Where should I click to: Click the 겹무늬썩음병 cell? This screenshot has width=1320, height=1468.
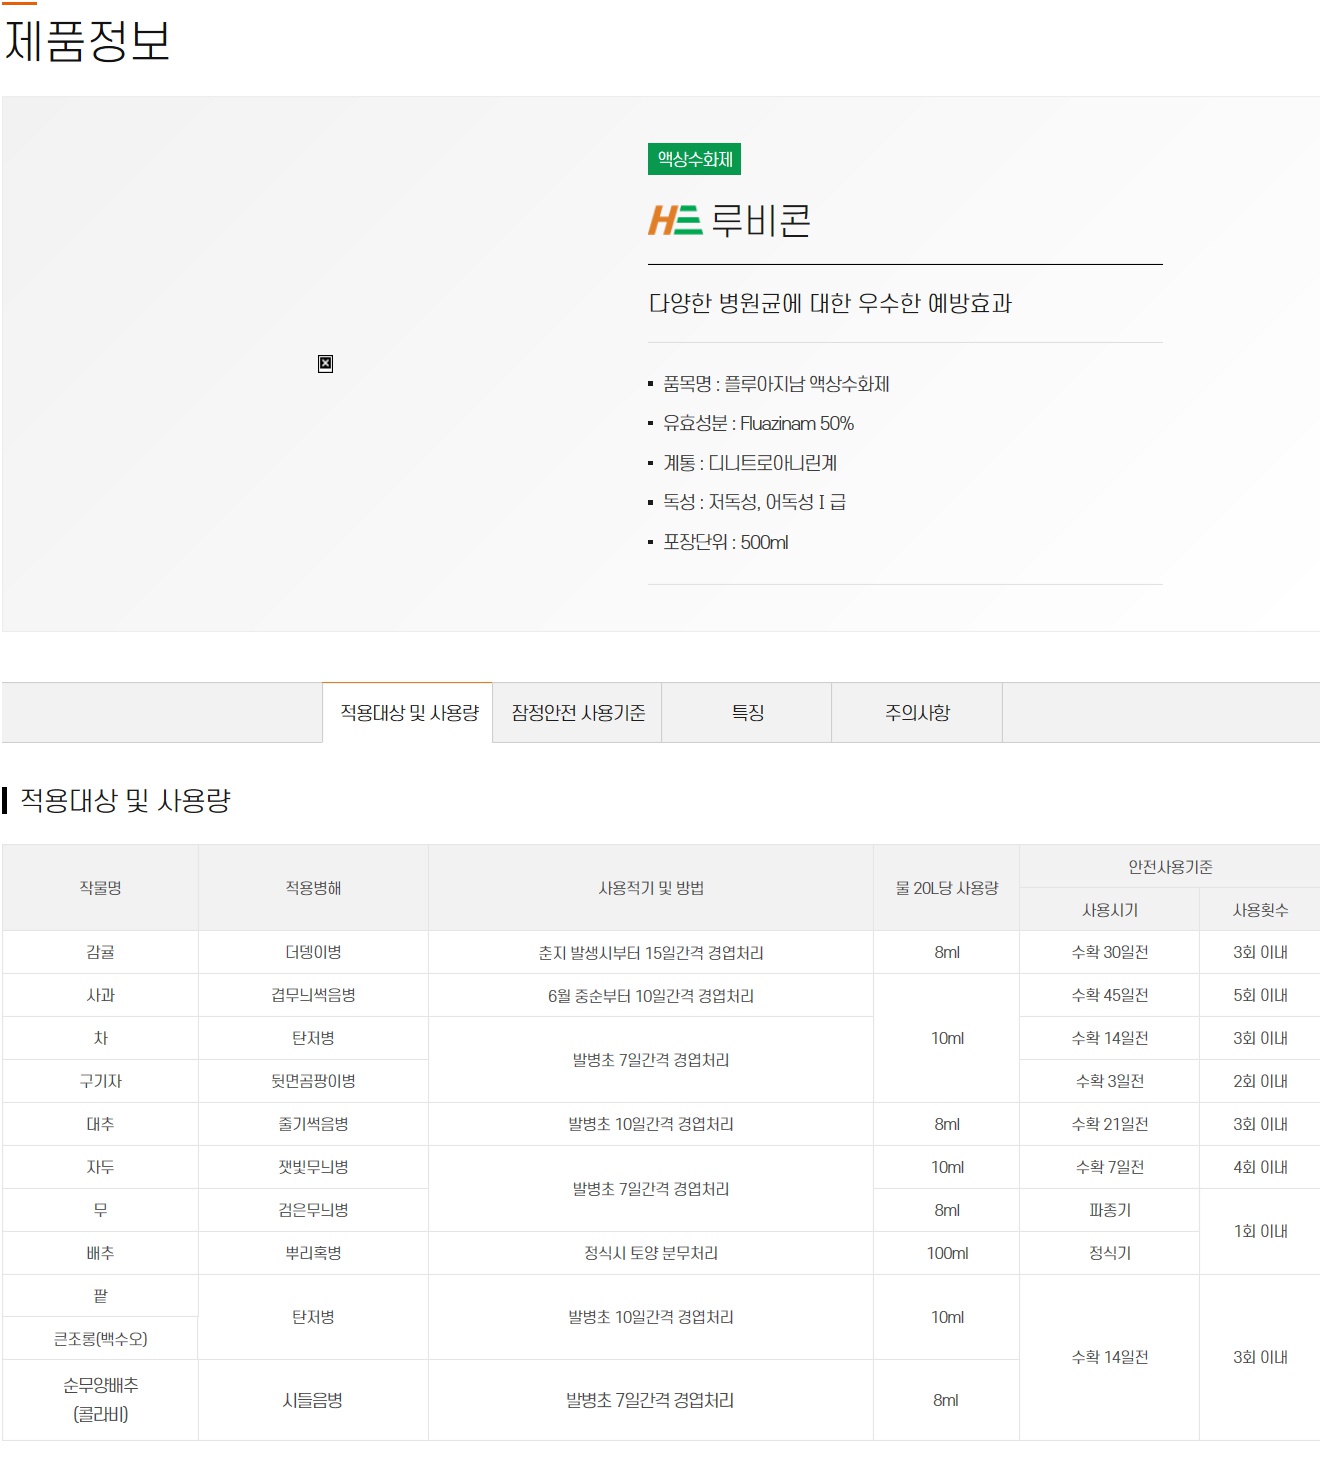coord(313,995)
